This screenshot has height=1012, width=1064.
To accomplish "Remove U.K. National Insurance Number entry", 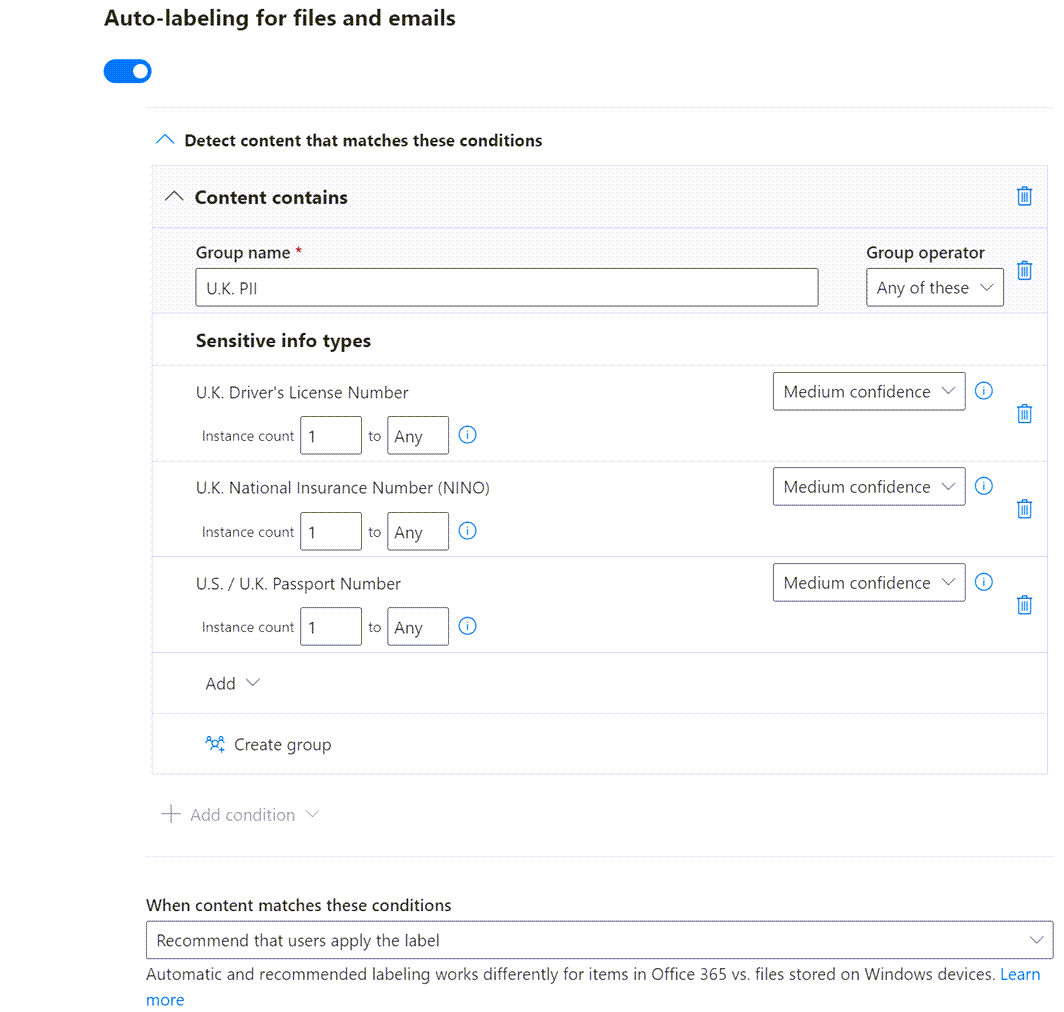I will coord(1024,509).
